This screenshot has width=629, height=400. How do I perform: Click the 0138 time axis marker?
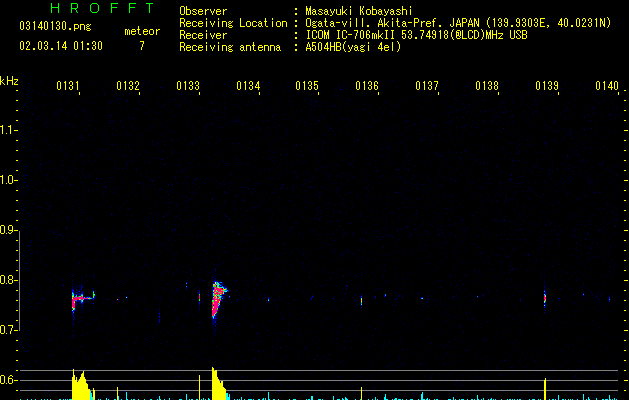click(x=487, y=86)
